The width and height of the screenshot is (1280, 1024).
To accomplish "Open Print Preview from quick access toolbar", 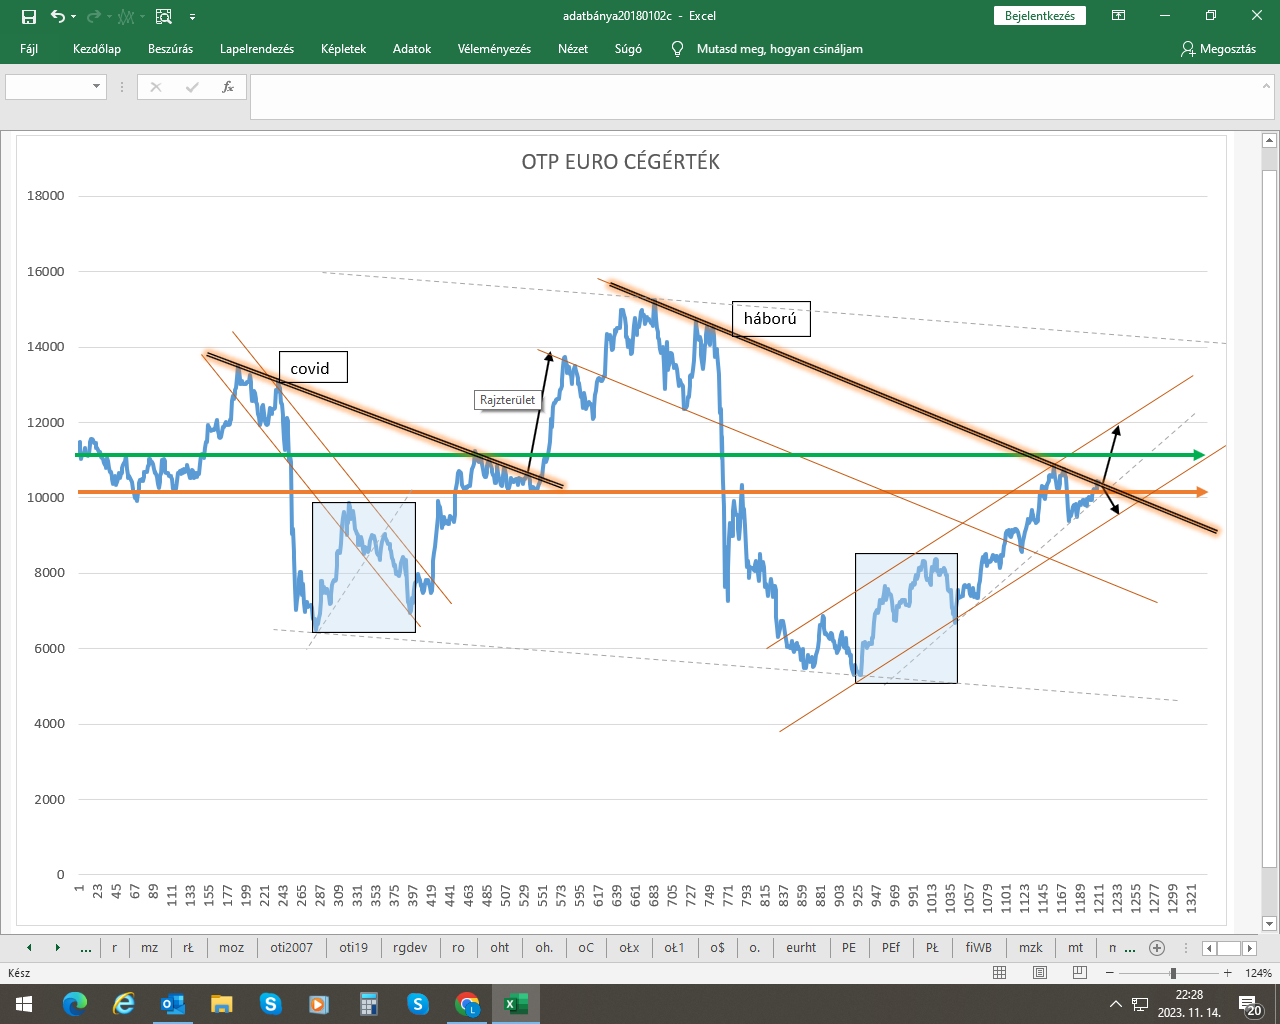I will (164, 16).
